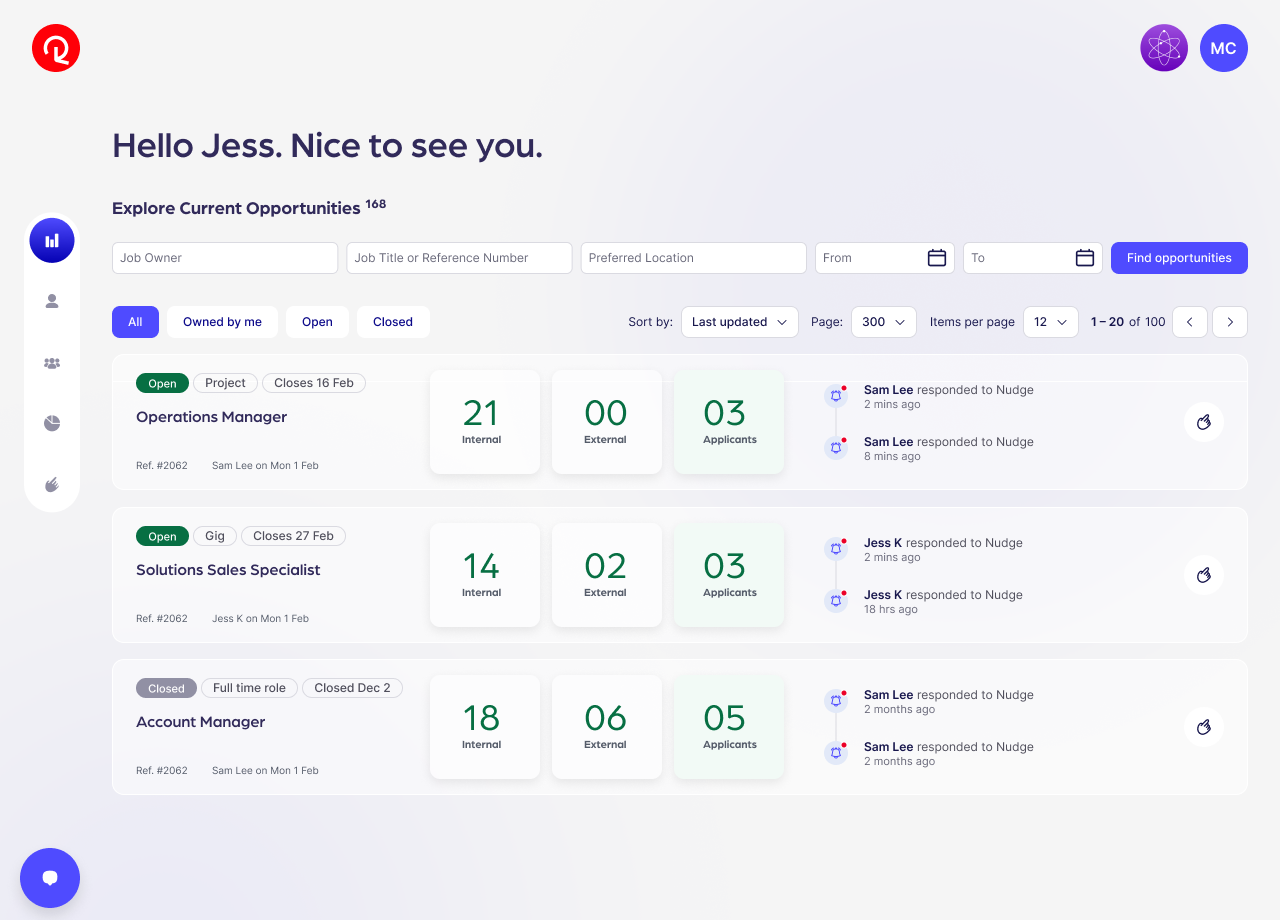Click the Job Owner input field
Viewport: 1280px width, 920px height.
coord(225,258)
